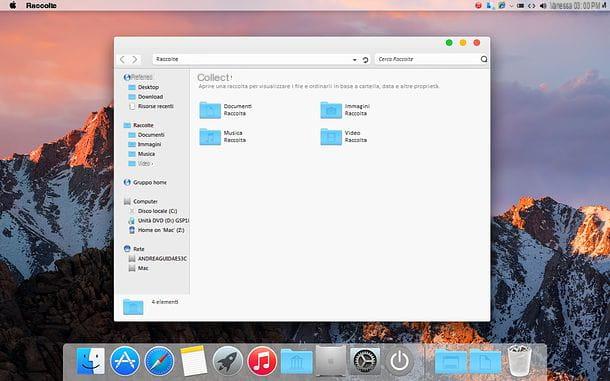Click the Mac Pro computer dock icon
610x381 pixels.
pos(330,361)
